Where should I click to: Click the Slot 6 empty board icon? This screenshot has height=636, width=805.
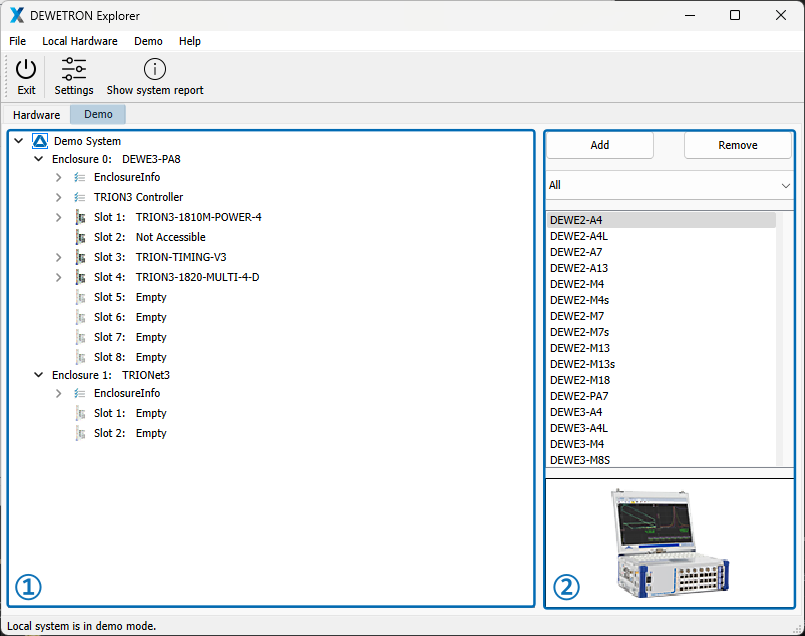click(81, 317)
